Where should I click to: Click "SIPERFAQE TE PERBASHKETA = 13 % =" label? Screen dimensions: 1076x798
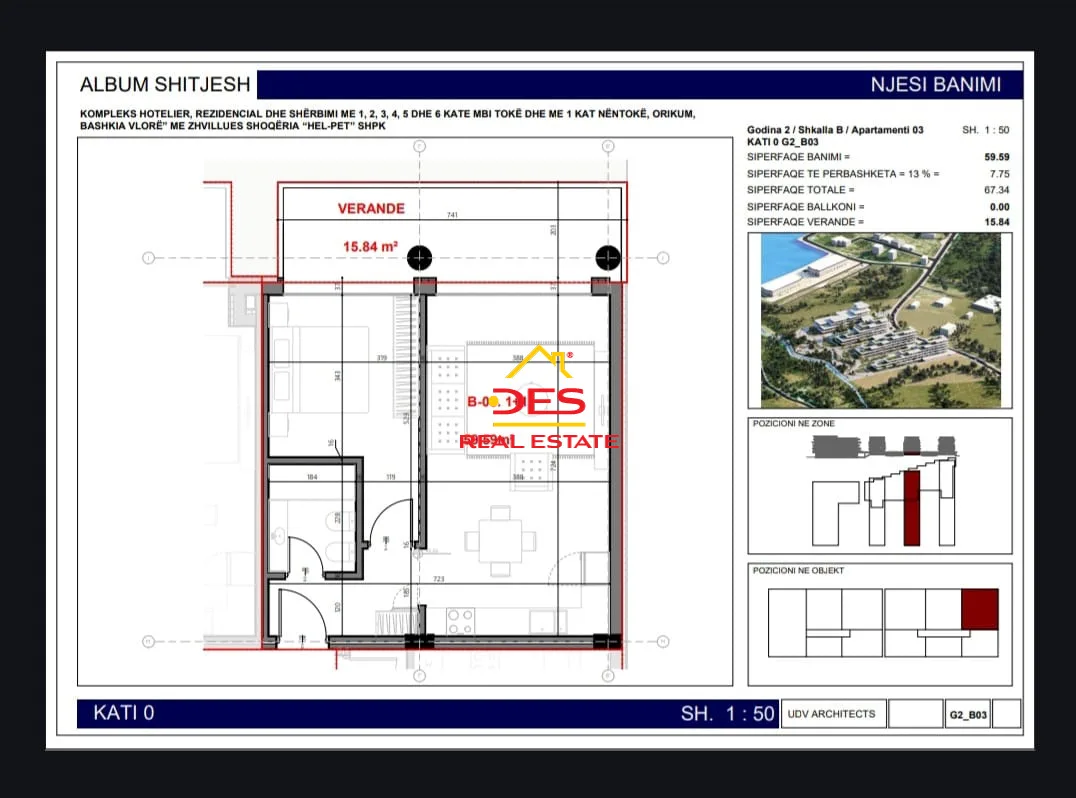coord(843,174)
